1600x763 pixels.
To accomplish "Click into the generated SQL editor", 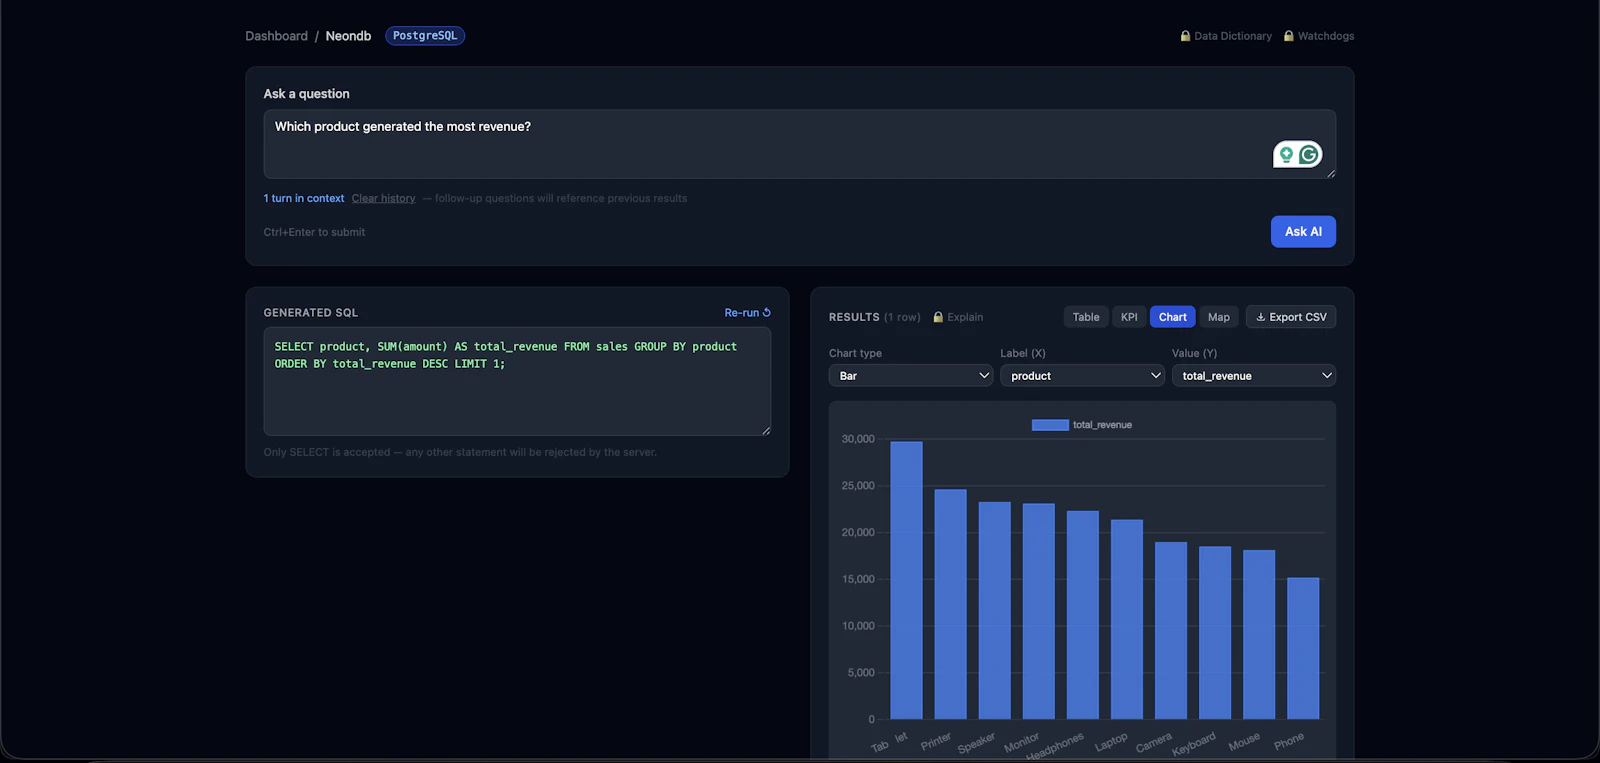I will [x=517, y=381].
